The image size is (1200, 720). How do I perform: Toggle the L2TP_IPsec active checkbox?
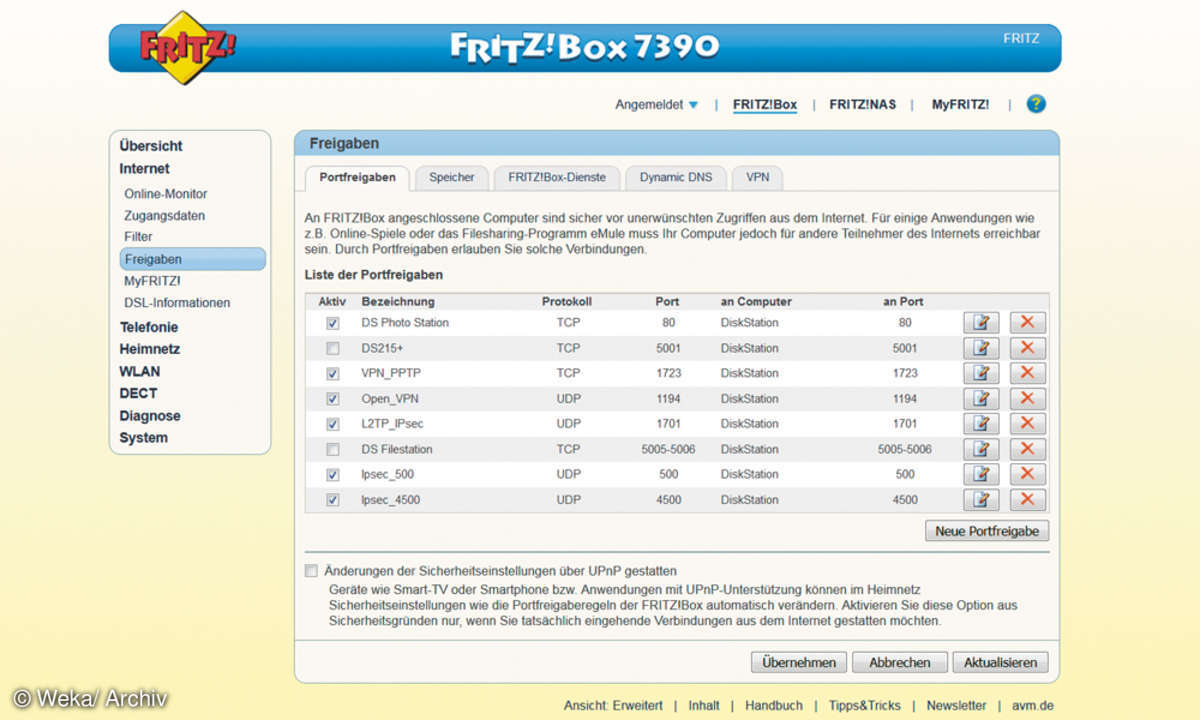click(x=332, y=424)
